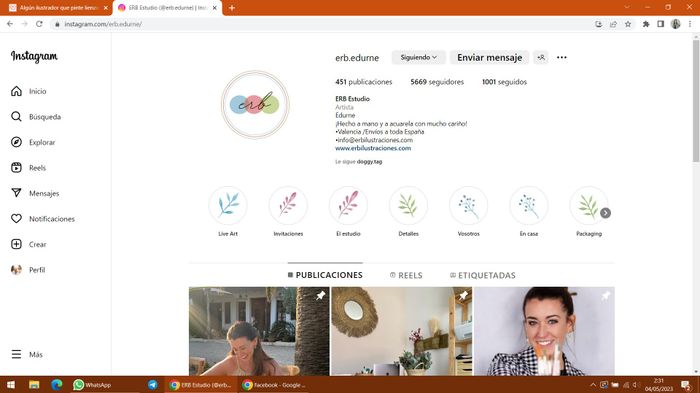Open the three-dot profile options
Image resolution: width=700 pixels, height=393 pixels.
[562, 57]
